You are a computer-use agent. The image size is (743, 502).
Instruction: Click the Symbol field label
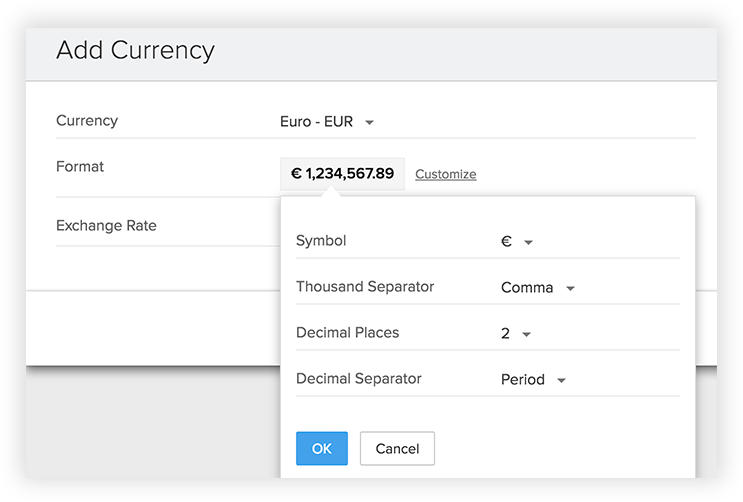321,241
